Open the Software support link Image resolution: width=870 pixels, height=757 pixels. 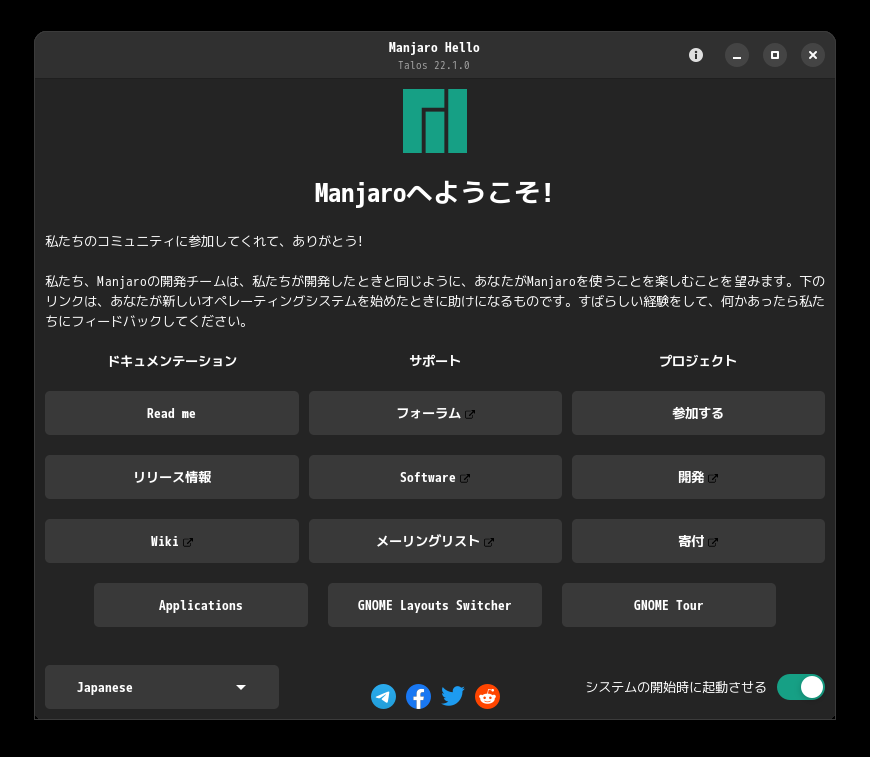click(x=436, y=477)
